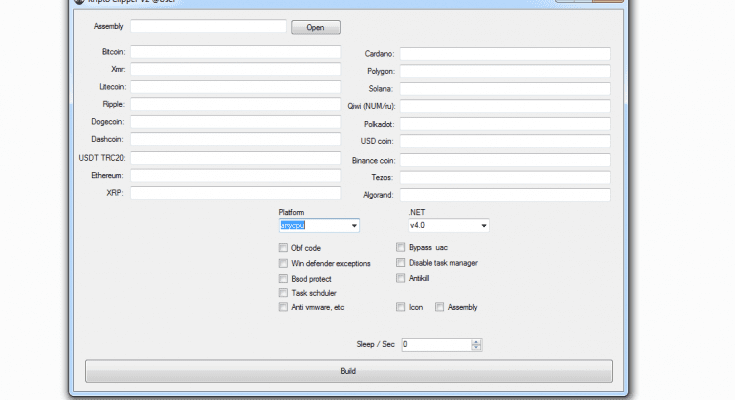The image size is (735, 400).
Task: Focus the Bitcoin input field
Action: (235, 51)
